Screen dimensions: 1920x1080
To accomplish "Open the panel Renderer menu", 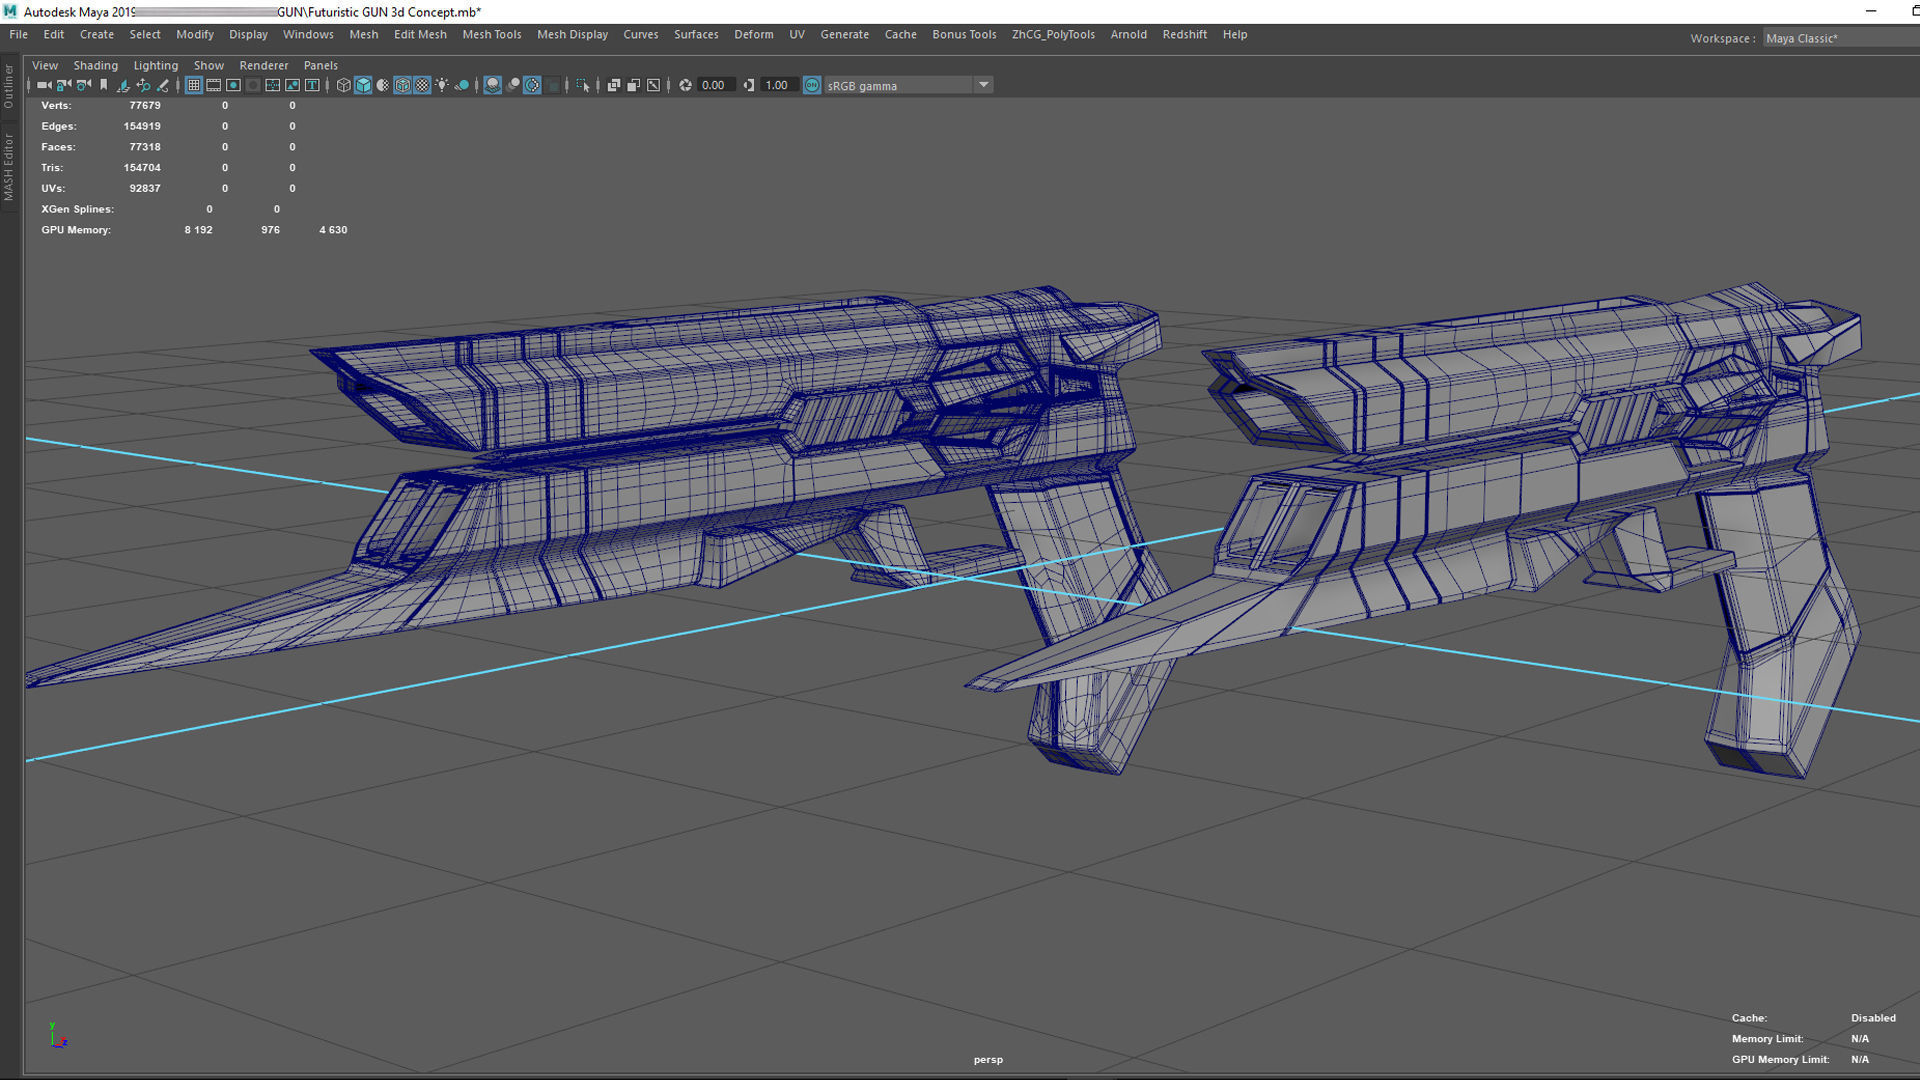I will point(264,65).
